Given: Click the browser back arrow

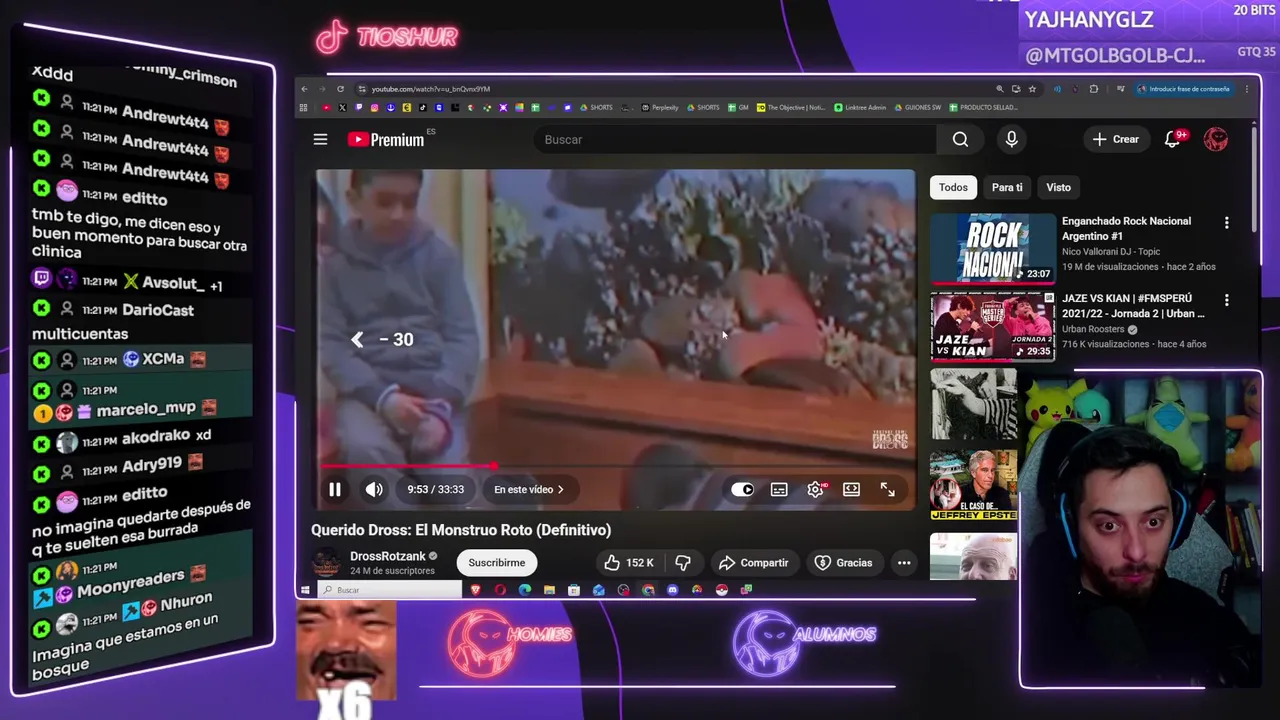Looking at the screenshot, I should pyautogui.click(x=306, y=89).
